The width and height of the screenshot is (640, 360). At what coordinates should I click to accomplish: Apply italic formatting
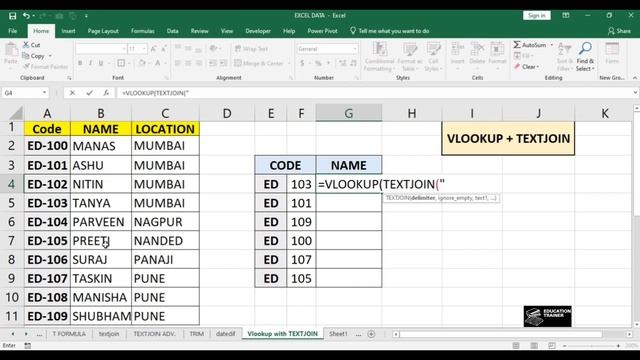[90, 63]
